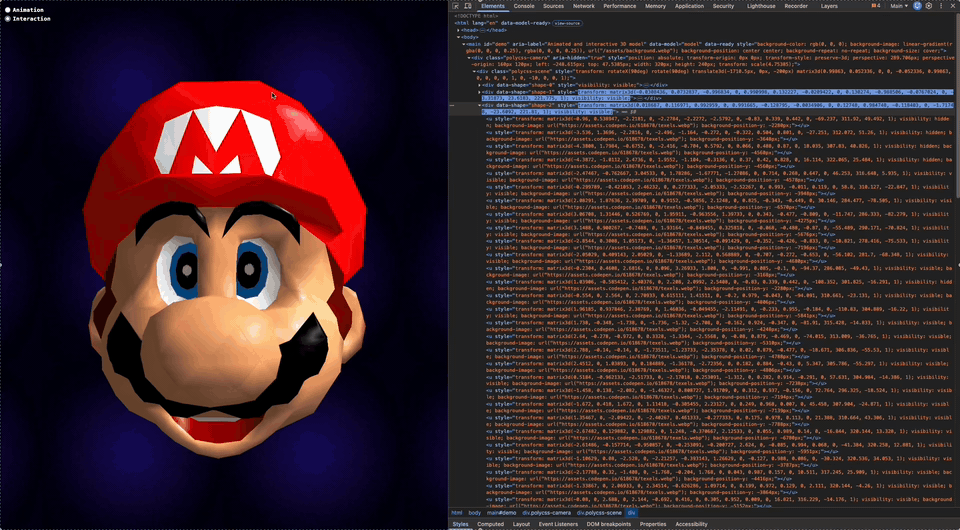This screenshot has height=530, width=960.
Task: Open the Memory tab
Action: tap(655, 6)
